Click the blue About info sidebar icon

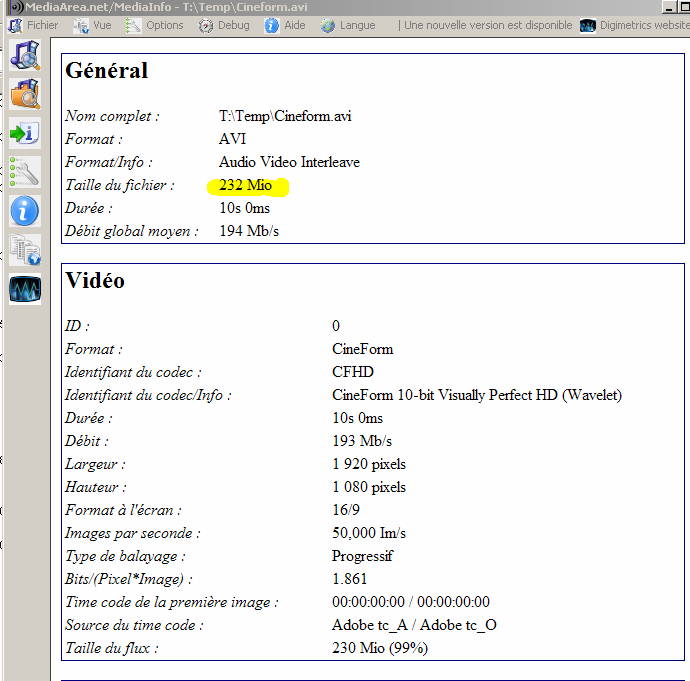pos(25,211)
